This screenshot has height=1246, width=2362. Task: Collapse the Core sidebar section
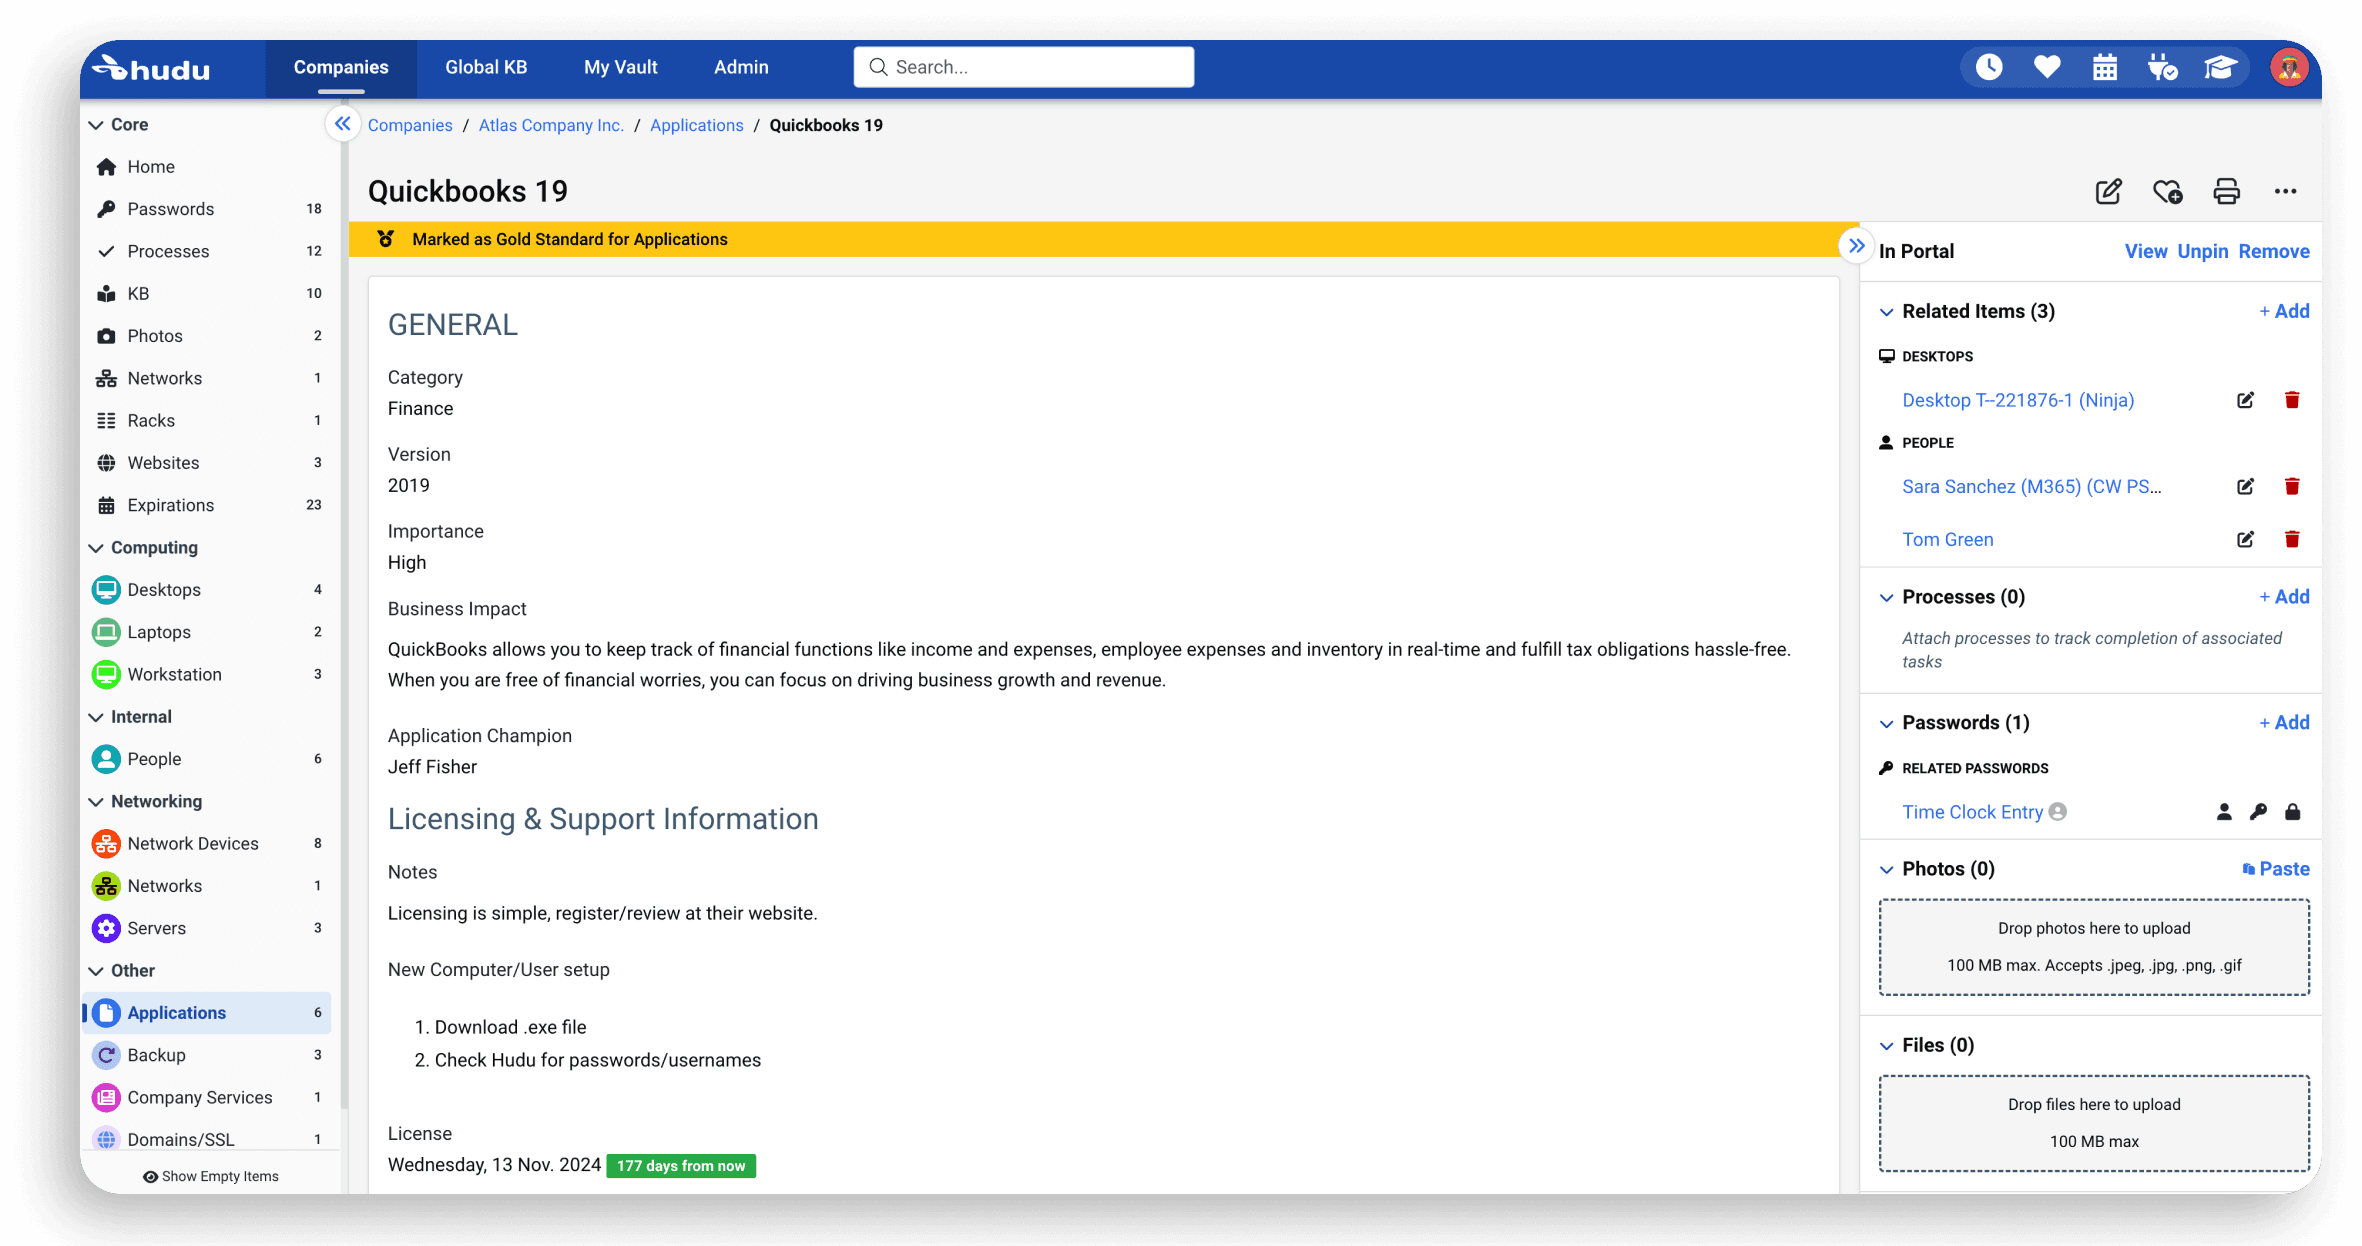97,124
